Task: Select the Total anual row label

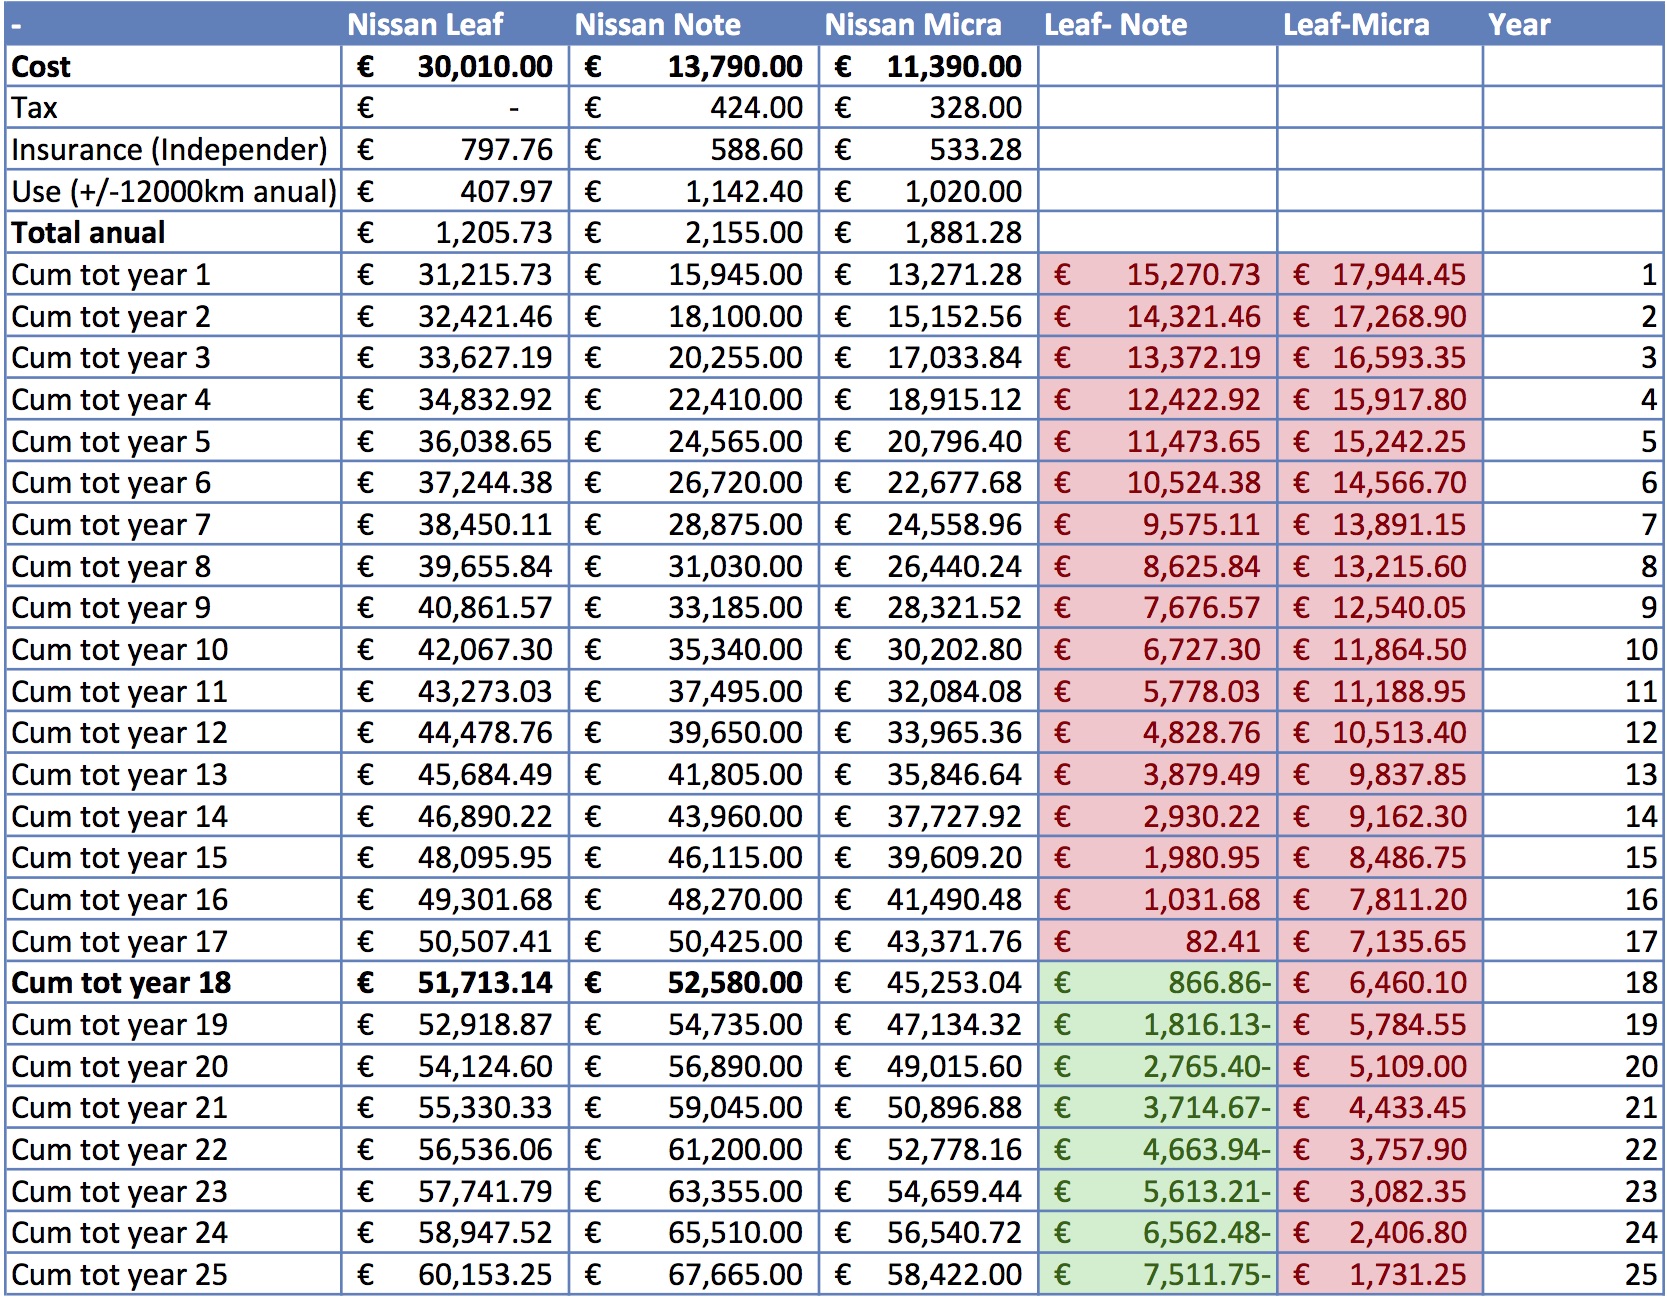Action: (x=88, y=233)
